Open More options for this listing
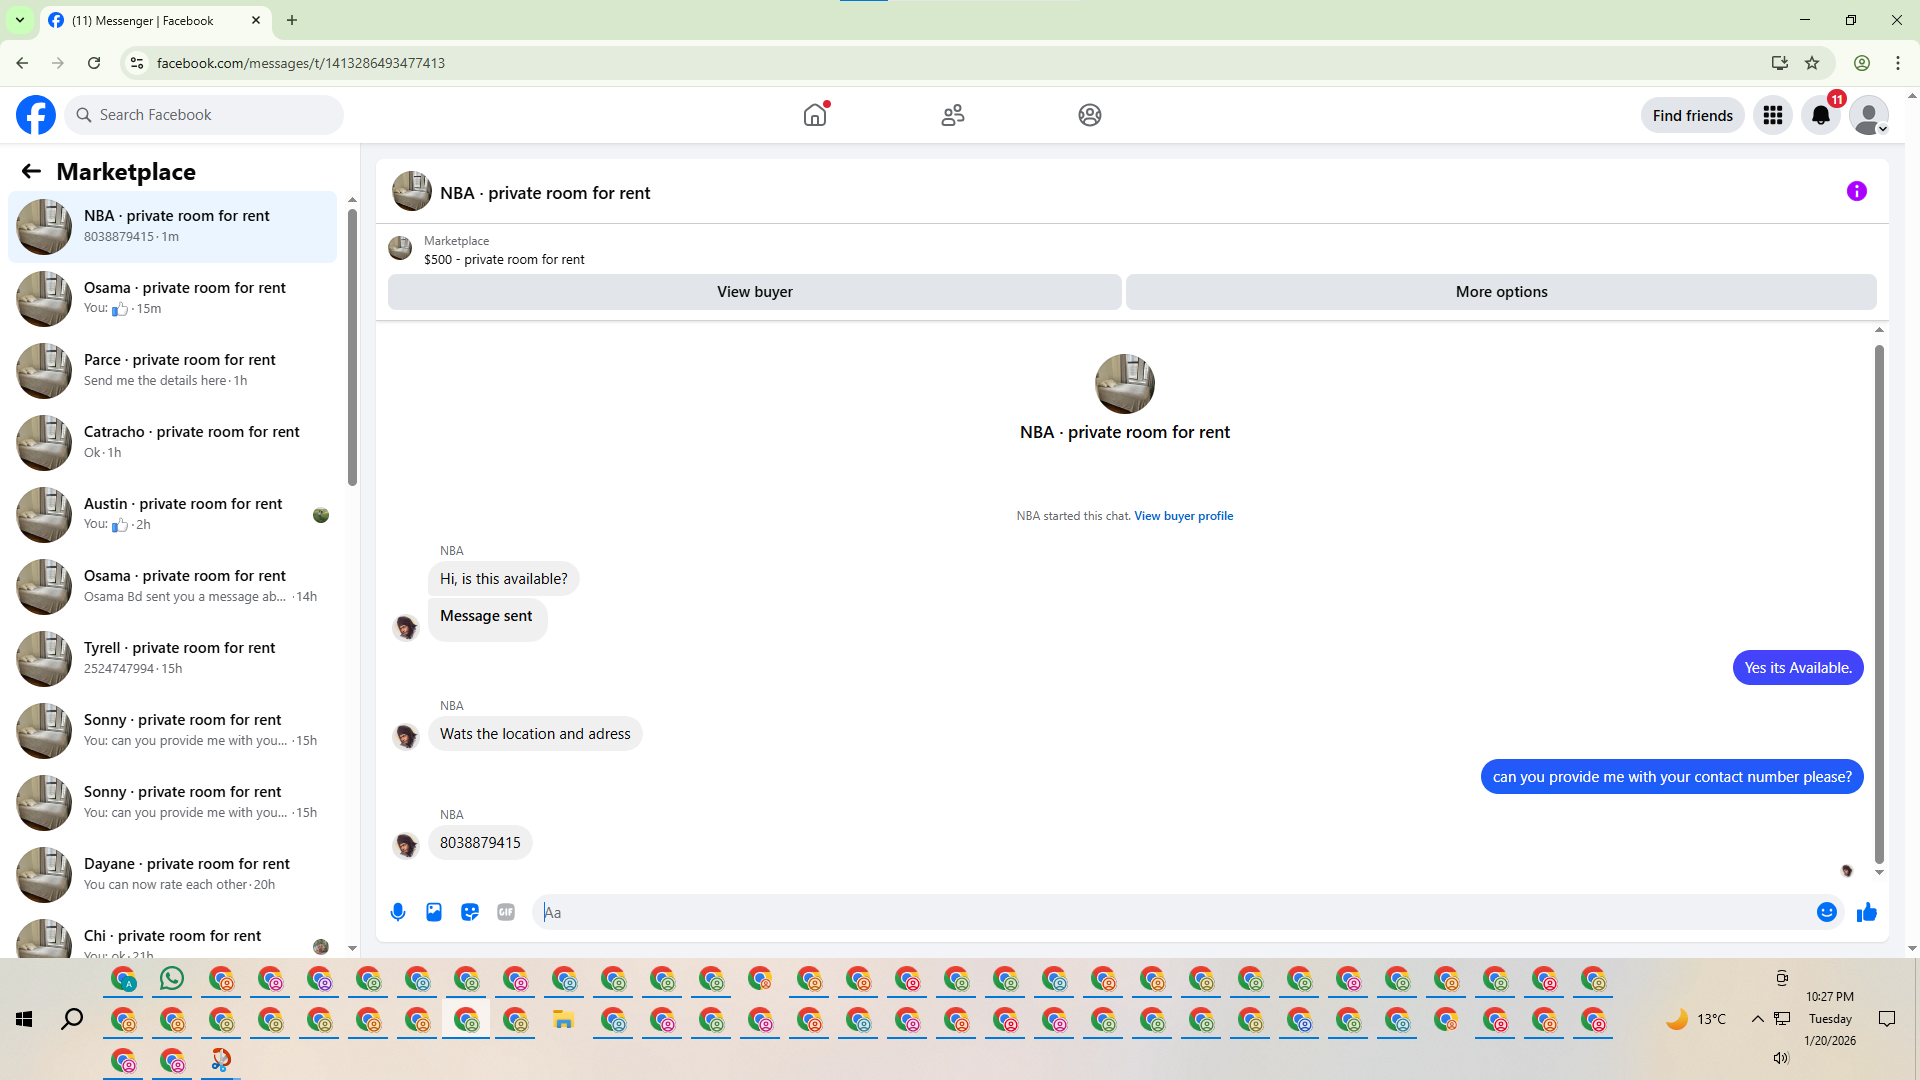1920x1080 pixels. tap(1501, 292)
